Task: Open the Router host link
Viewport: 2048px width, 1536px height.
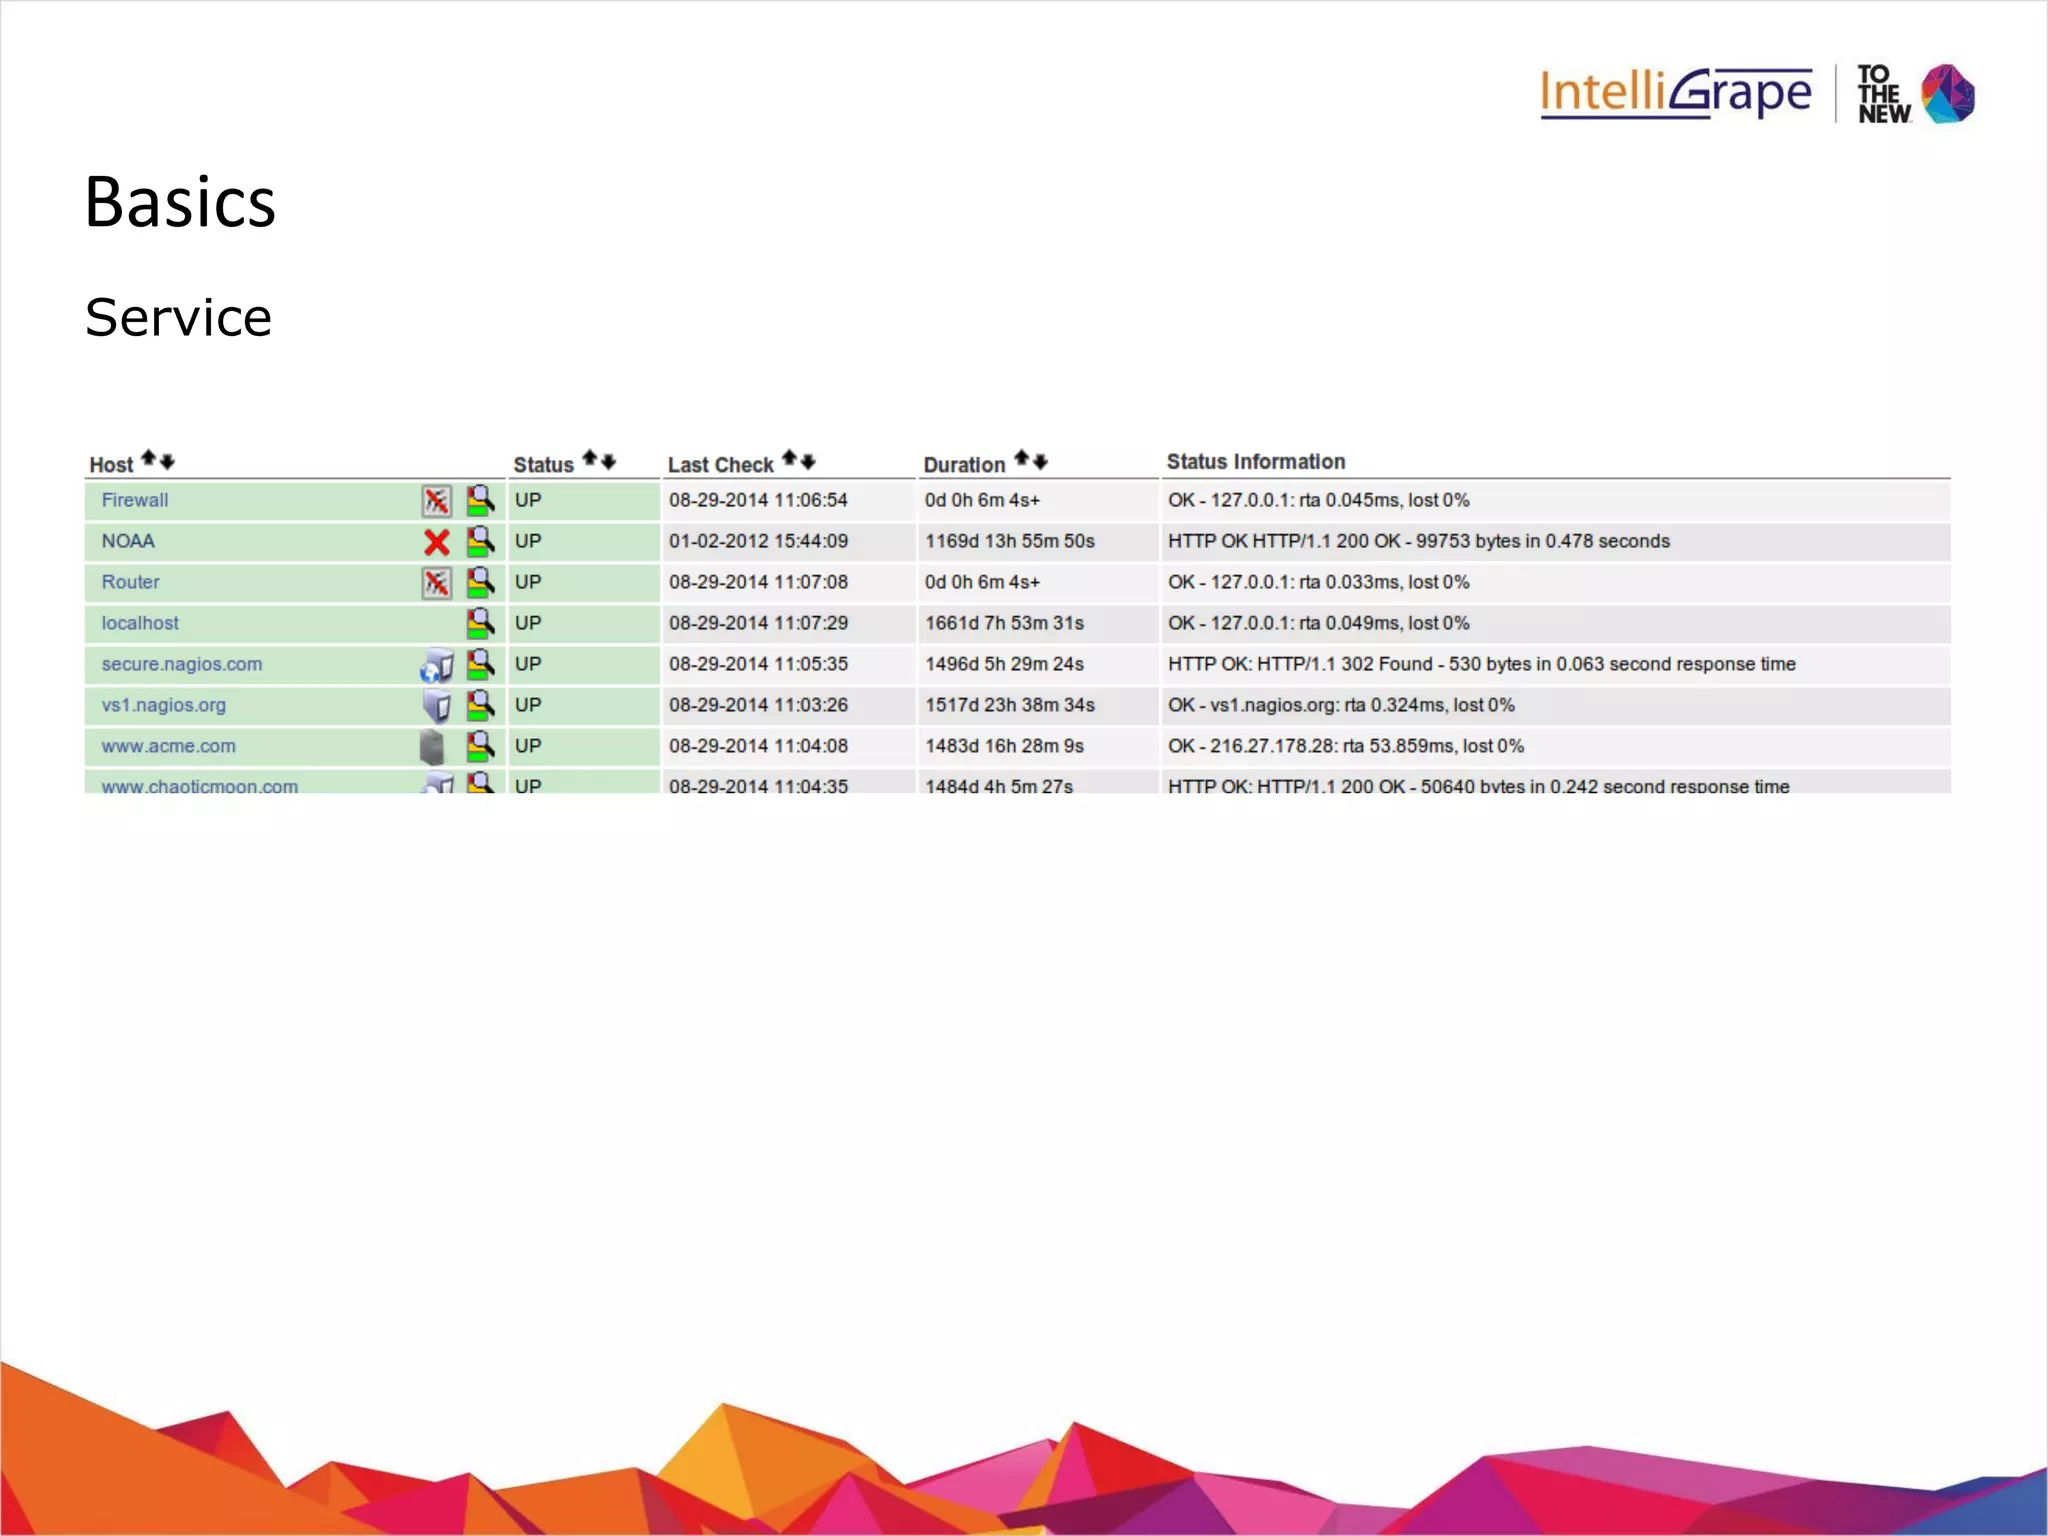Action: point(130,582)
